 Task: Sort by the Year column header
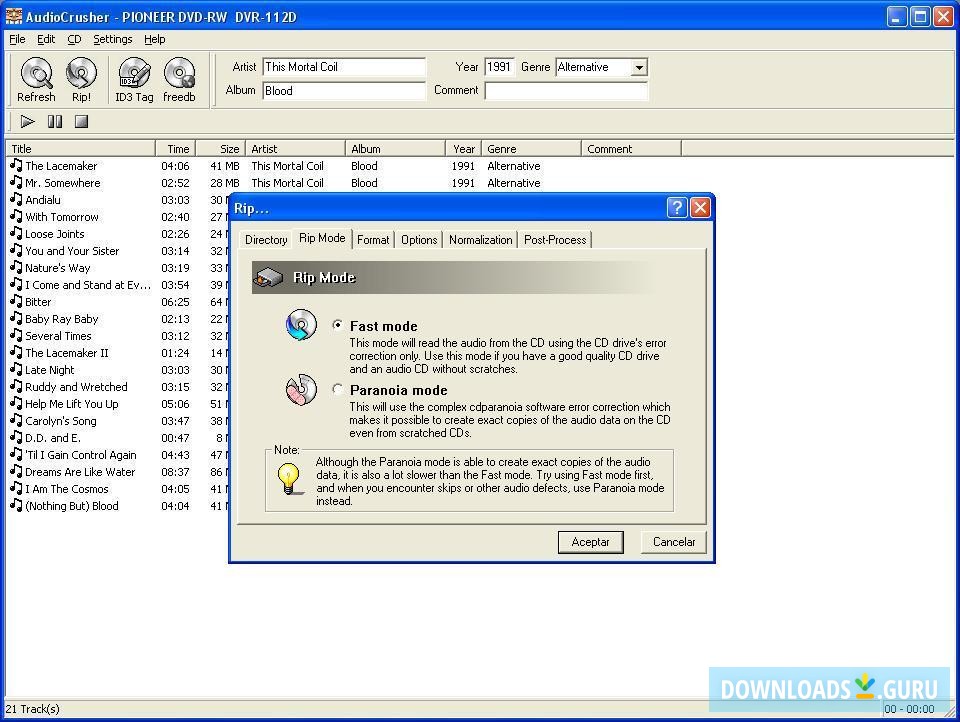coord(463,148)
